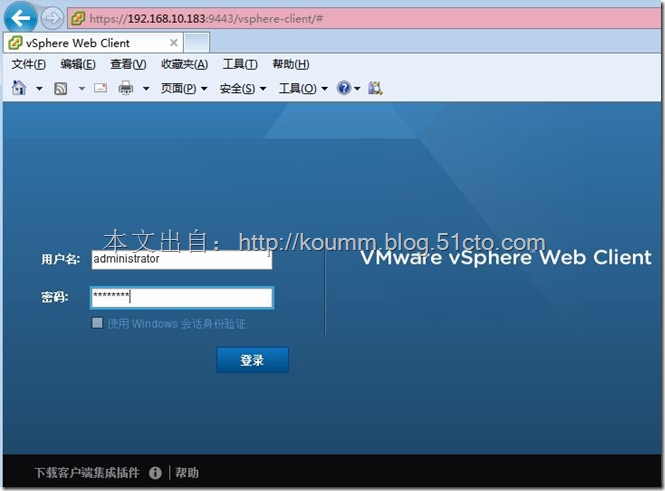665x491 pixels.
Task: Click the blue Help question mark icon
Action: point(344,88)
